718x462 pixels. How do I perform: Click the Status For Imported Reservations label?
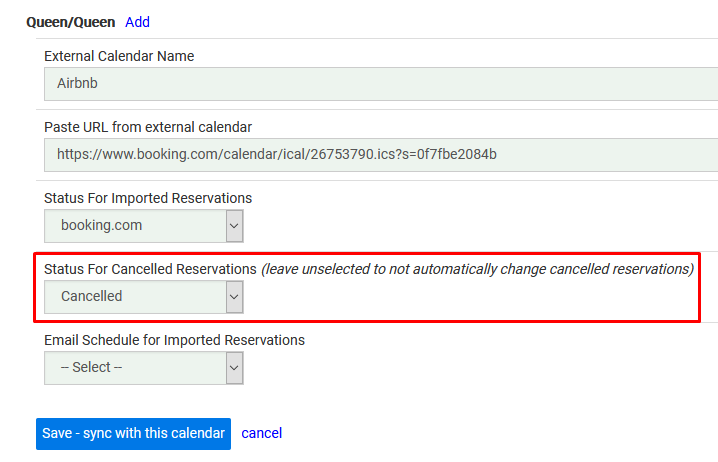148,198
